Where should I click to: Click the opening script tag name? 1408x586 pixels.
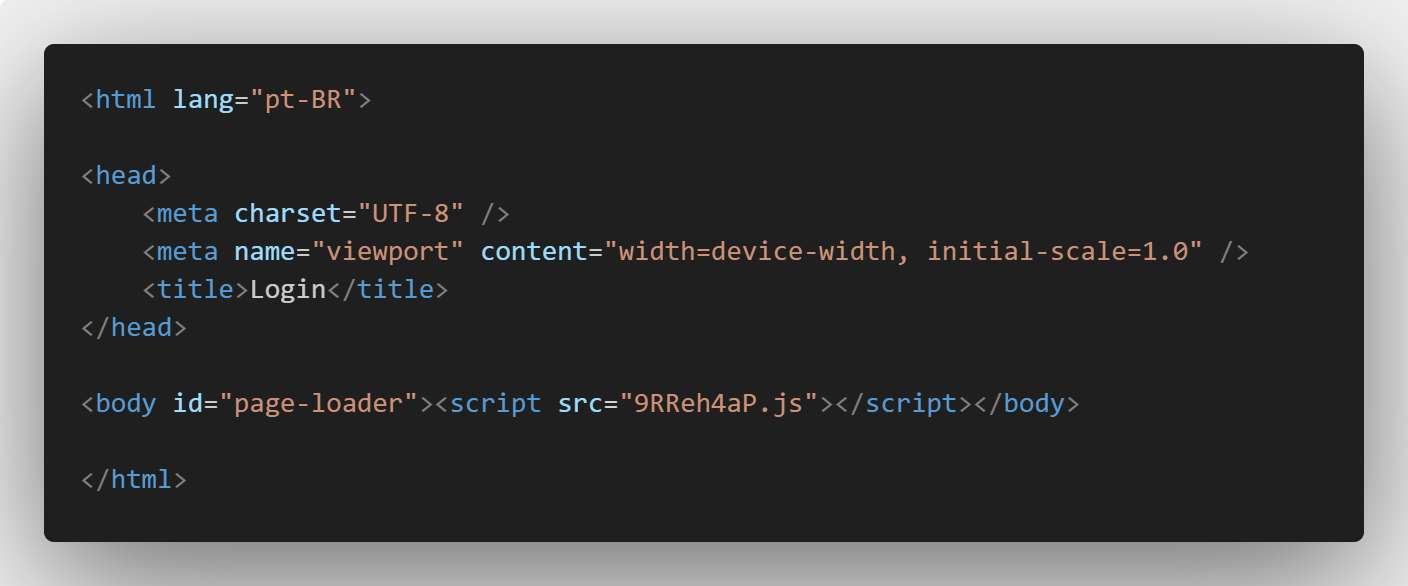tap(496, 404)
